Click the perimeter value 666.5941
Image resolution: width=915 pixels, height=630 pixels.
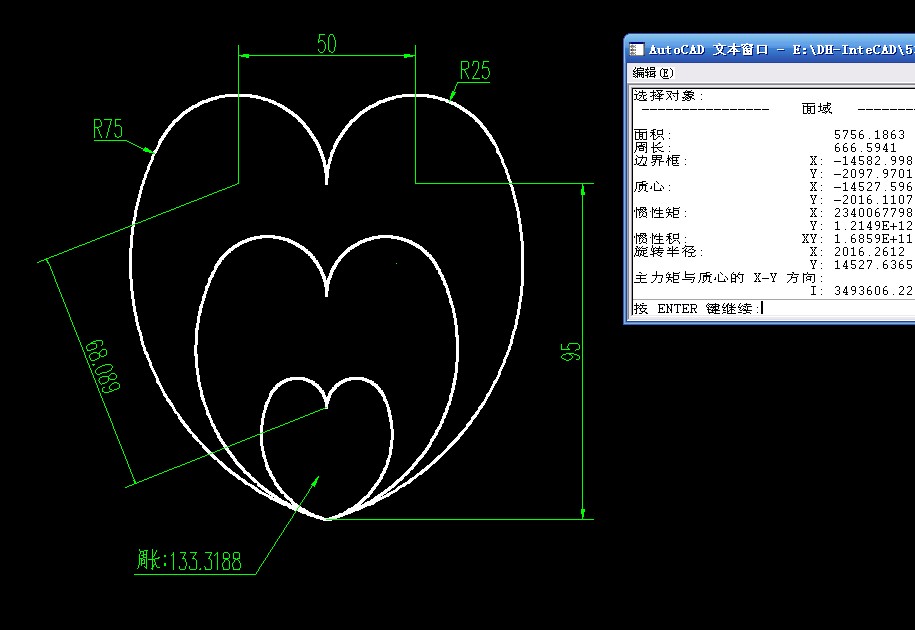click(x=865, y=148)
